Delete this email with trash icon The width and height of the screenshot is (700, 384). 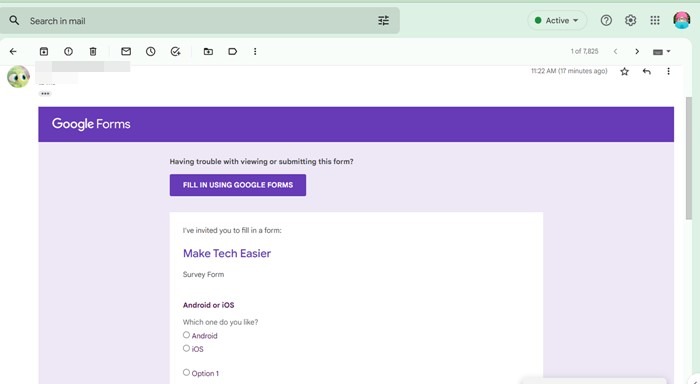coord(93,51)
